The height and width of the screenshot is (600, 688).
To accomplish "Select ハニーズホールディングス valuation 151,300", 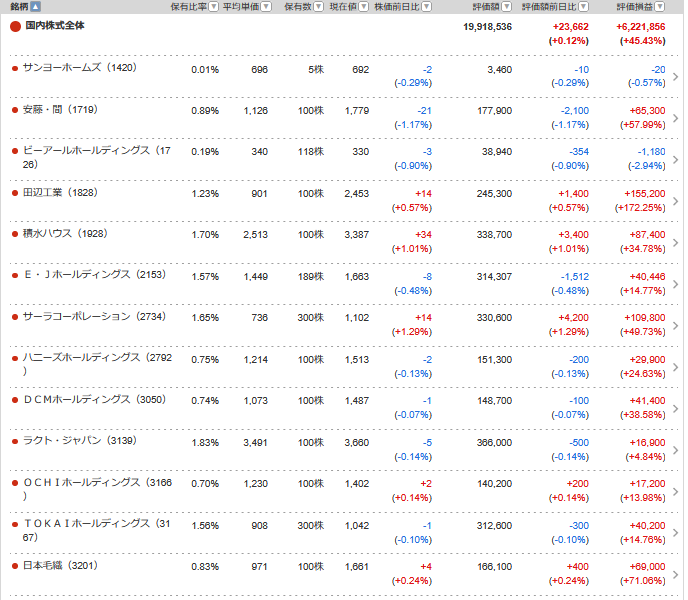I will [494, 359].
